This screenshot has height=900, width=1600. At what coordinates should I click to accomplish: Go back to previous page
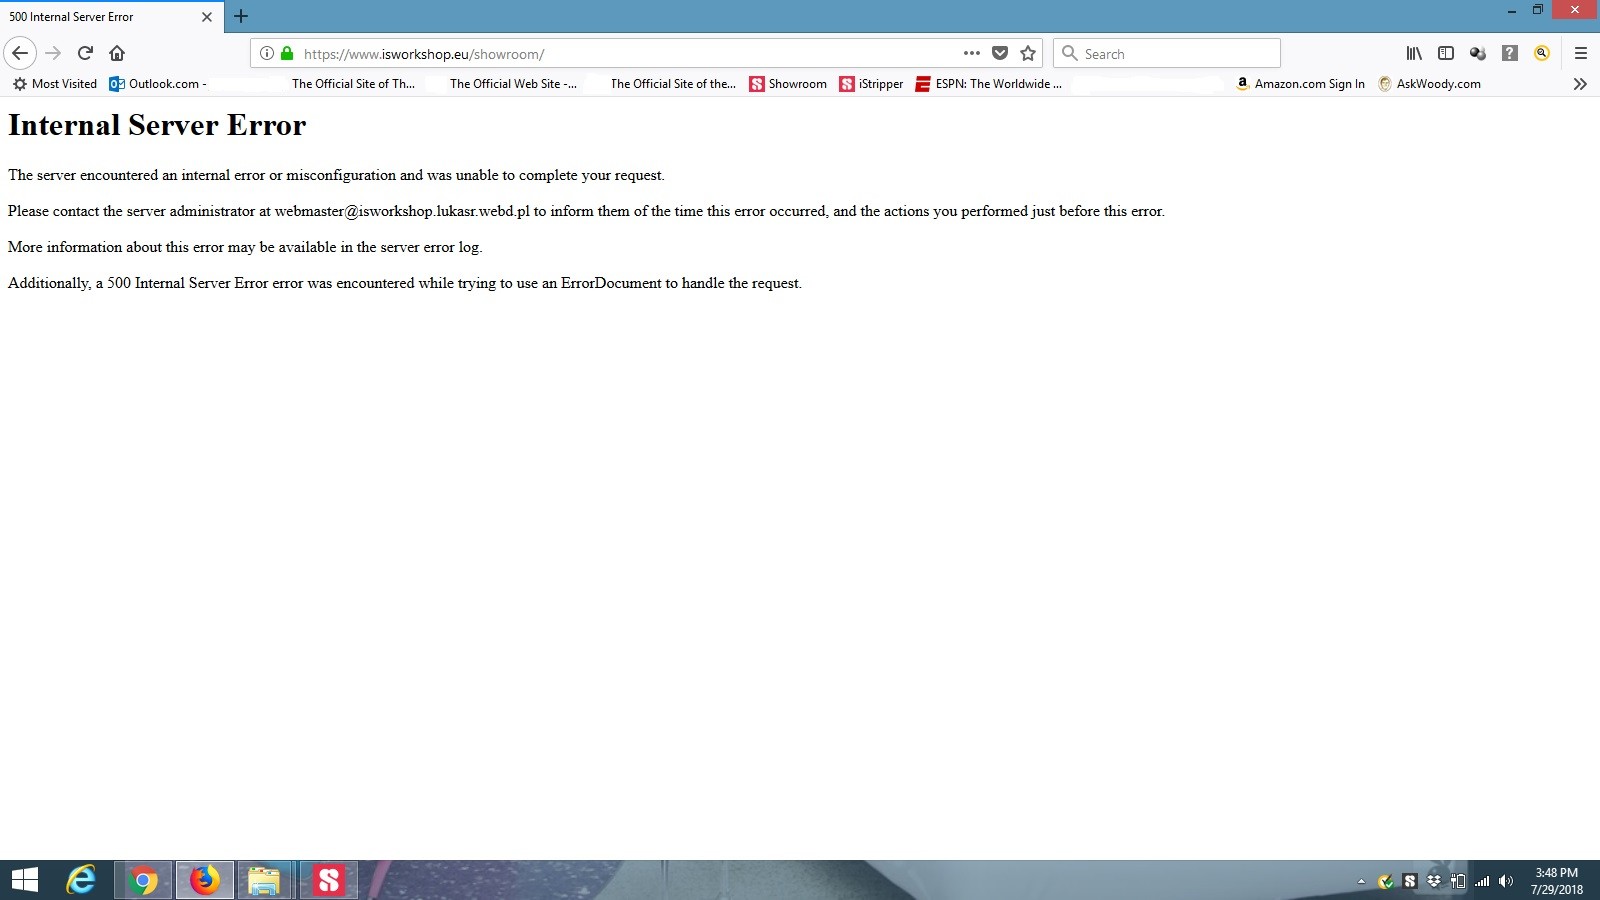(20, 53)
